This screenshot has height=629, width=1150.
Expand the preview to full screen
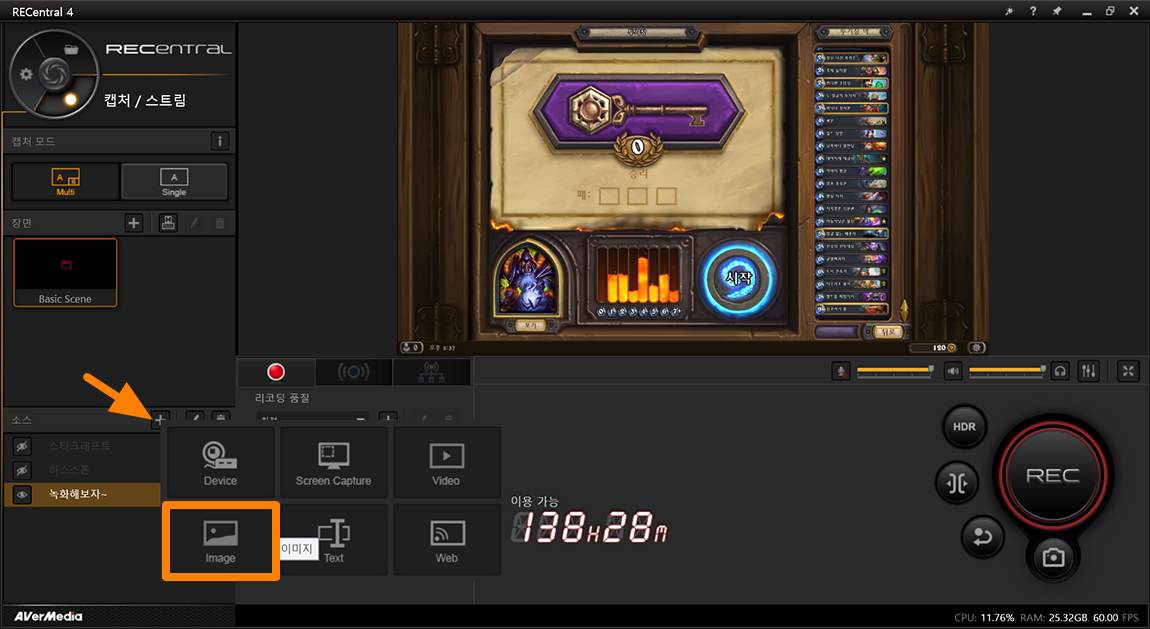coord(1128,371)
